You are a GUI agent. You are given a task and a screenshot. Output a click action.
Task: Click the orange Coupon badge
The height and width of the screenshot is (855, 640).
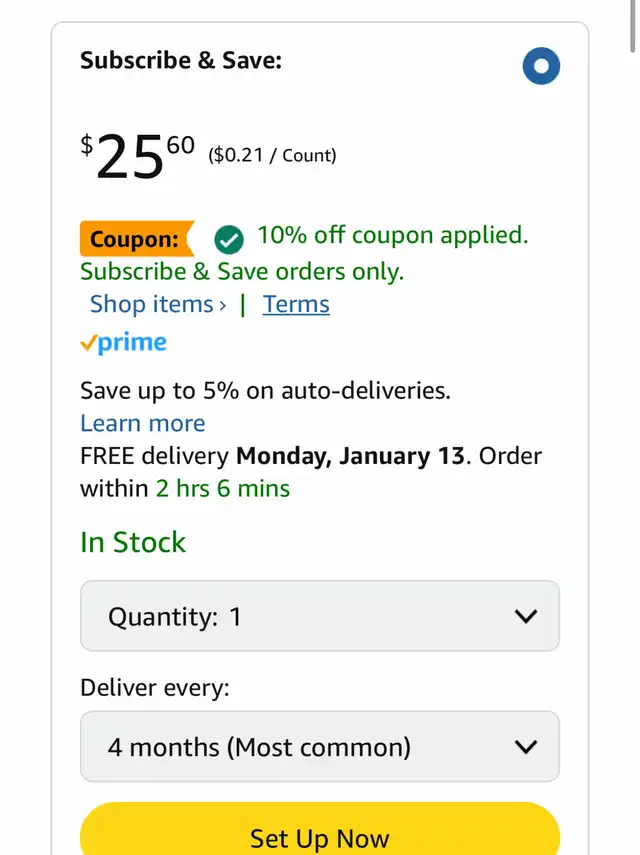click(135, 239)
